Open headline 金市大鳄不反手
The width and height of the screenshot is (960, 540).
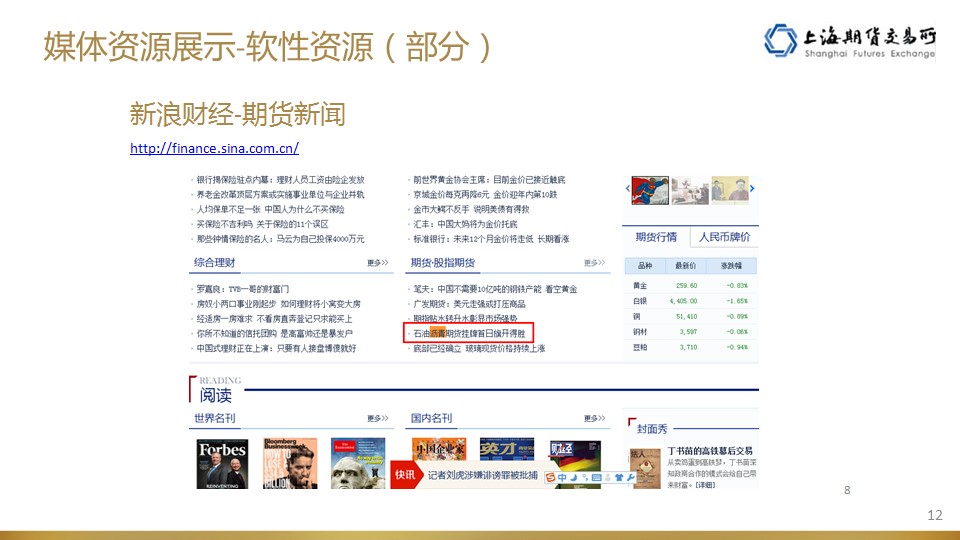[471, 209]
